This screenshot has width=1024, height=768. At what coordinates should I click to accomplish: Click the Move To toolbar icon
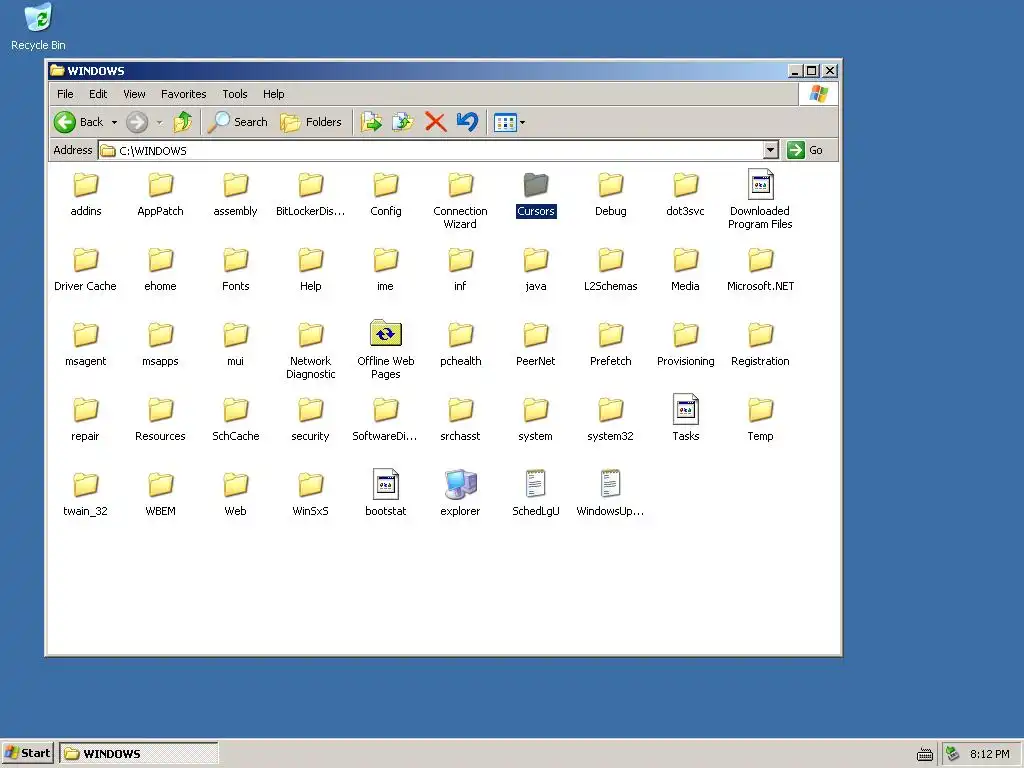pyautogui.click(x=371, y=122)
